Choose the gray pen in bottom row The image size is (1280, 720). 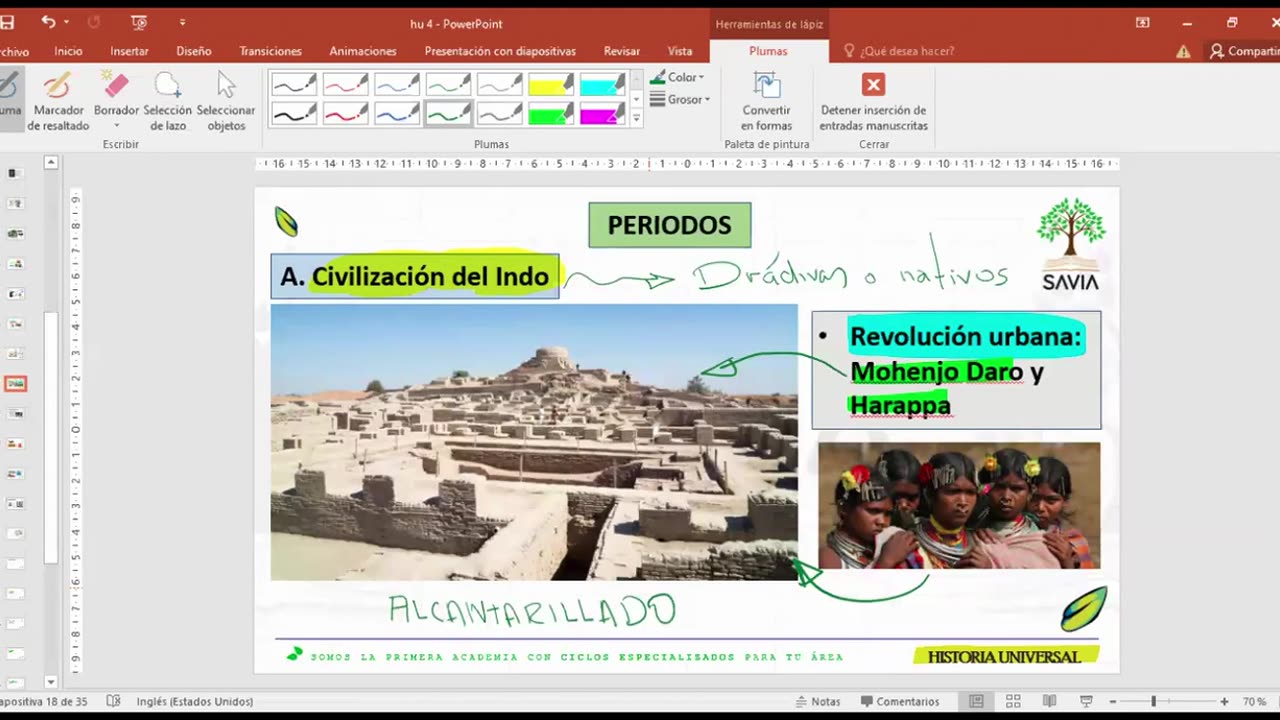click(x=498, y=113)
